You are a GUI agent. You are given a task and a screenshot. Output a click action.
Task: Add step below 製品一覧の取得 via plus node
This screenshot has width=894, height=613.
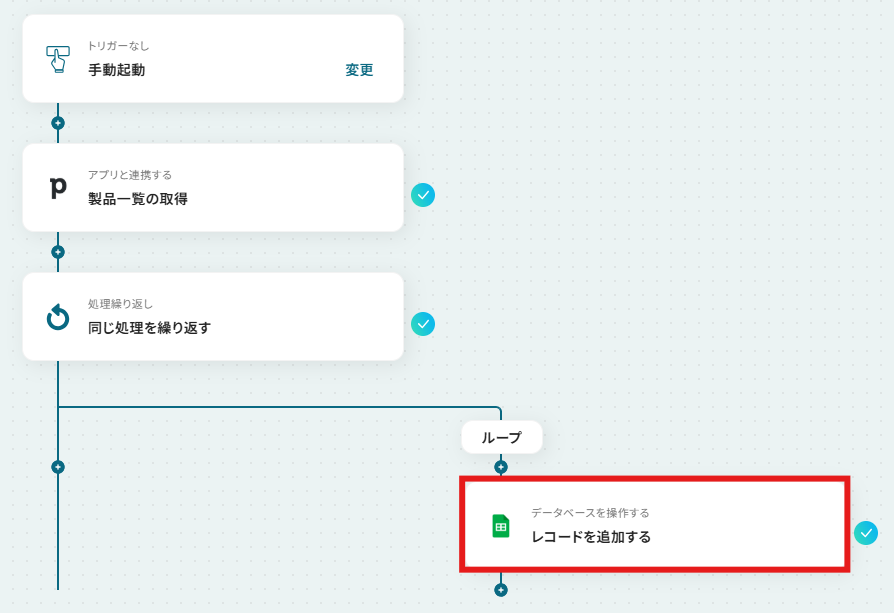[x=58, y=252]
